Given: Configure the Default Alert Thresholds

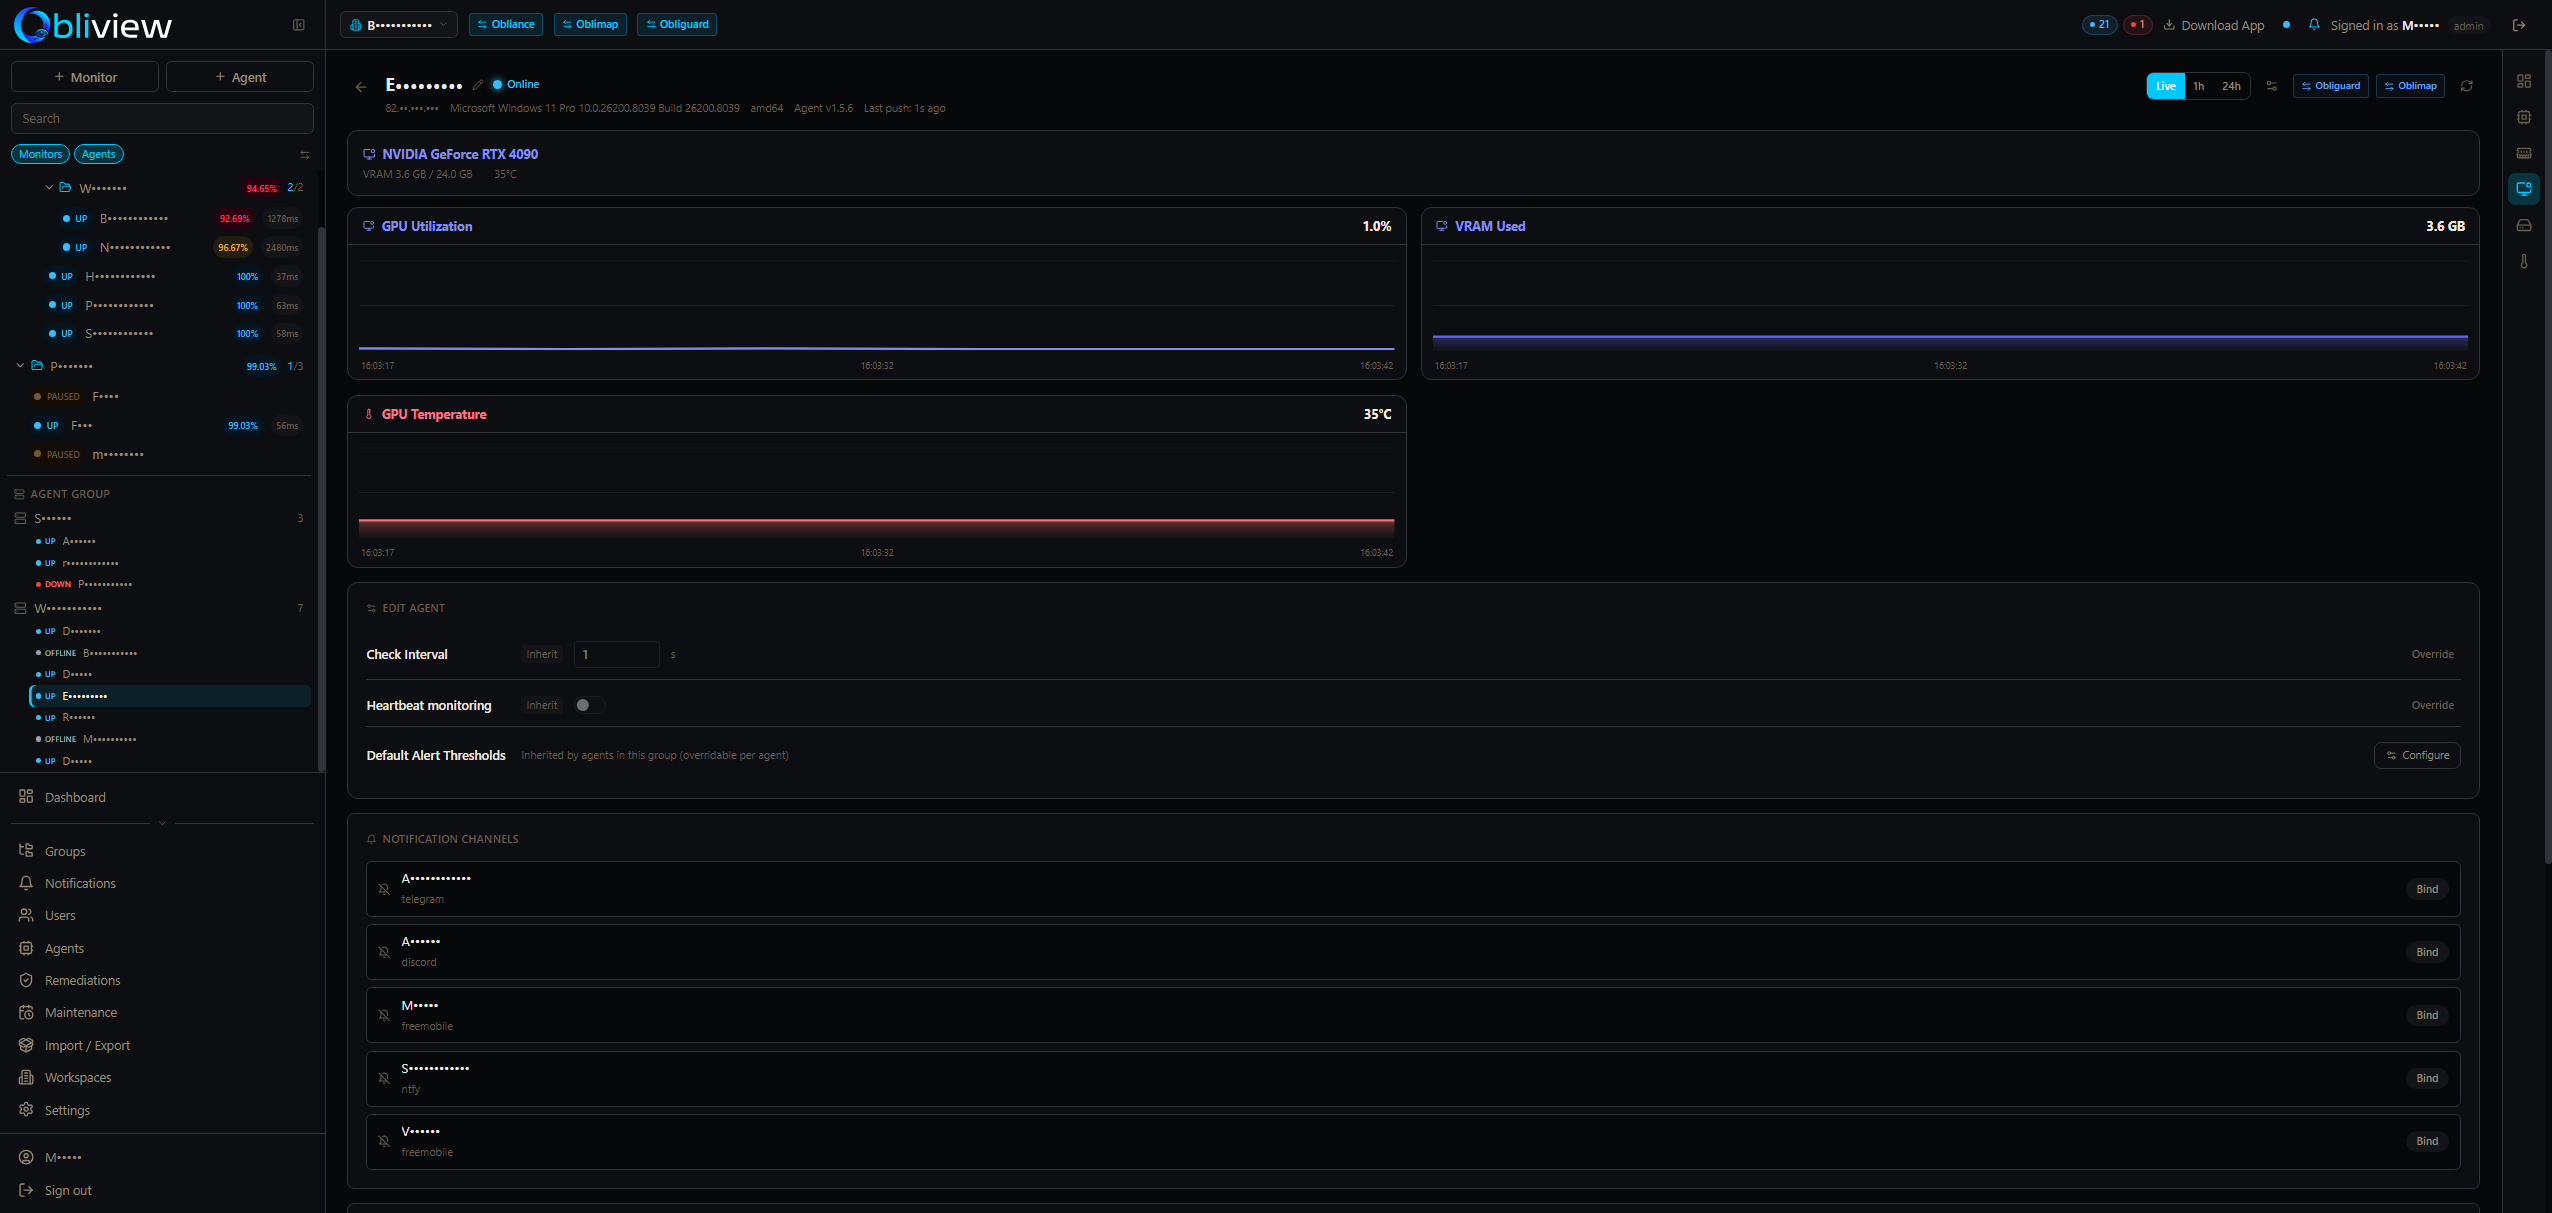Looking at the screenshot, I should click(x=2416, y=755).
